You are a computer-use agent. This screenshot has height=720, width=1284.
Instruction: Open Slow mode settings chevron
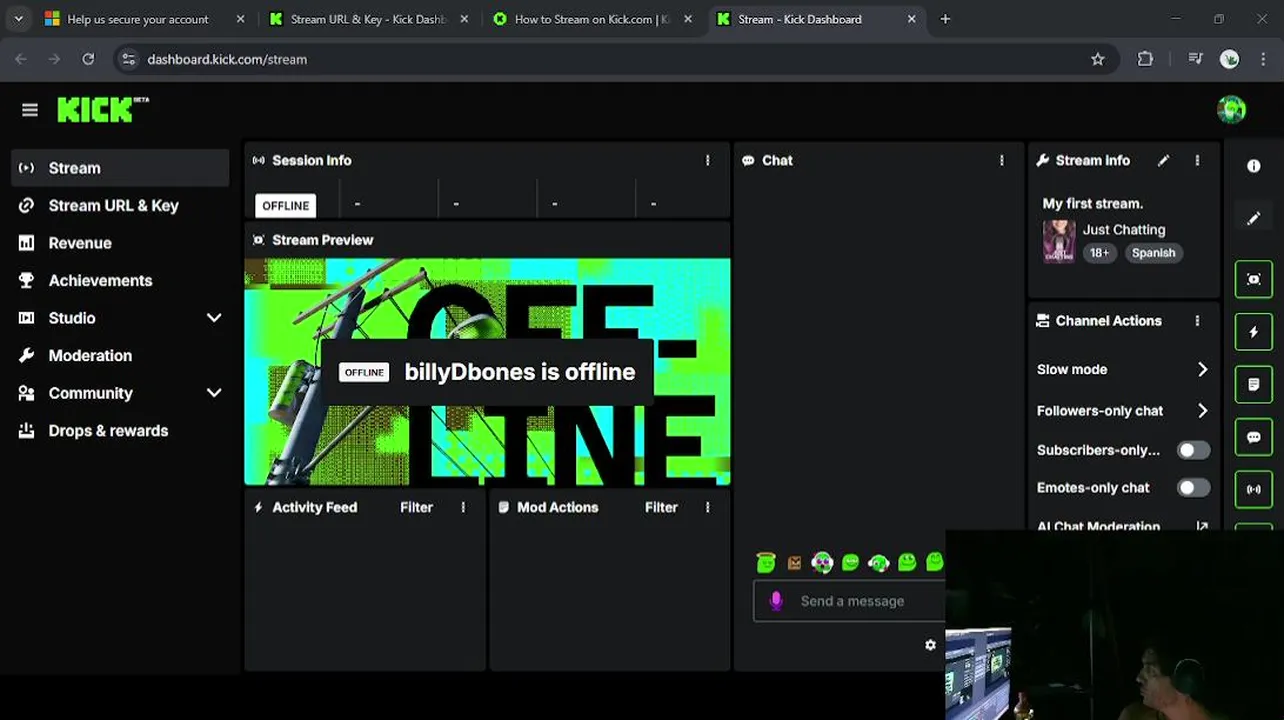(x=1202, y=369)
